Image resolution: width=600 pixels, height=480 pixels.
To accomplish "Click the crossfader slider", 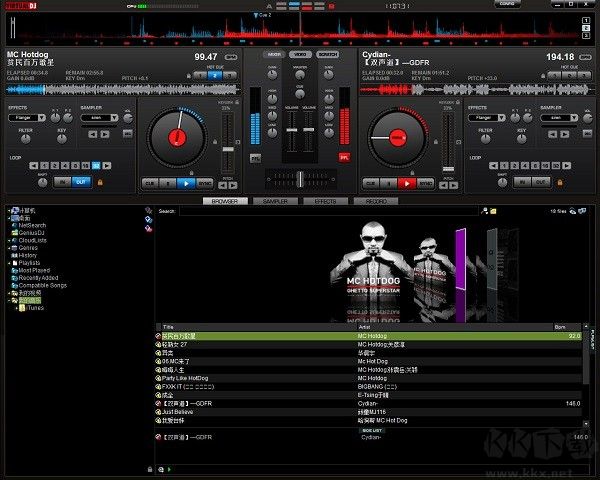I will pos(299,178).
